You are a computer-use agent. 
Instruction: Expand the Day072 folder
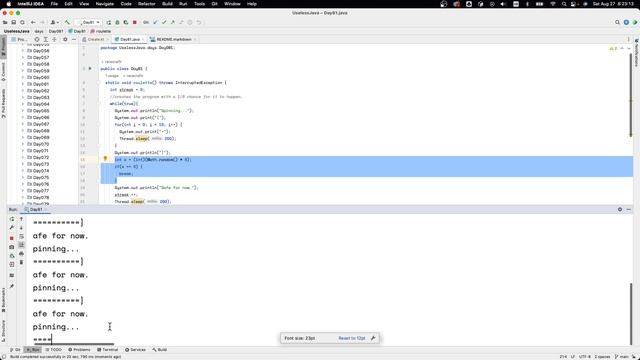click(23, 158)
